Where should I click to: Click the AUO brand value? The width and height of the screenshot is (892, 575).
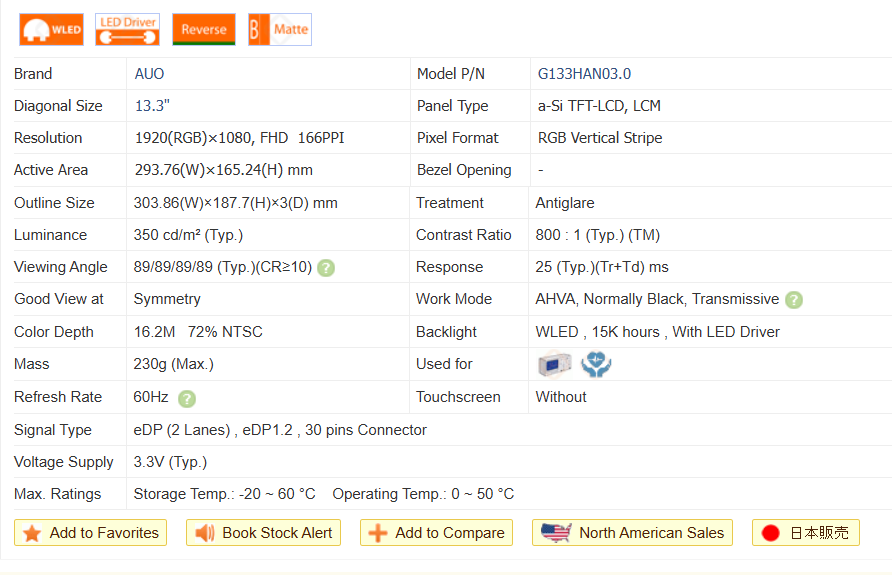pyautogui.click(x=149, y=74)
